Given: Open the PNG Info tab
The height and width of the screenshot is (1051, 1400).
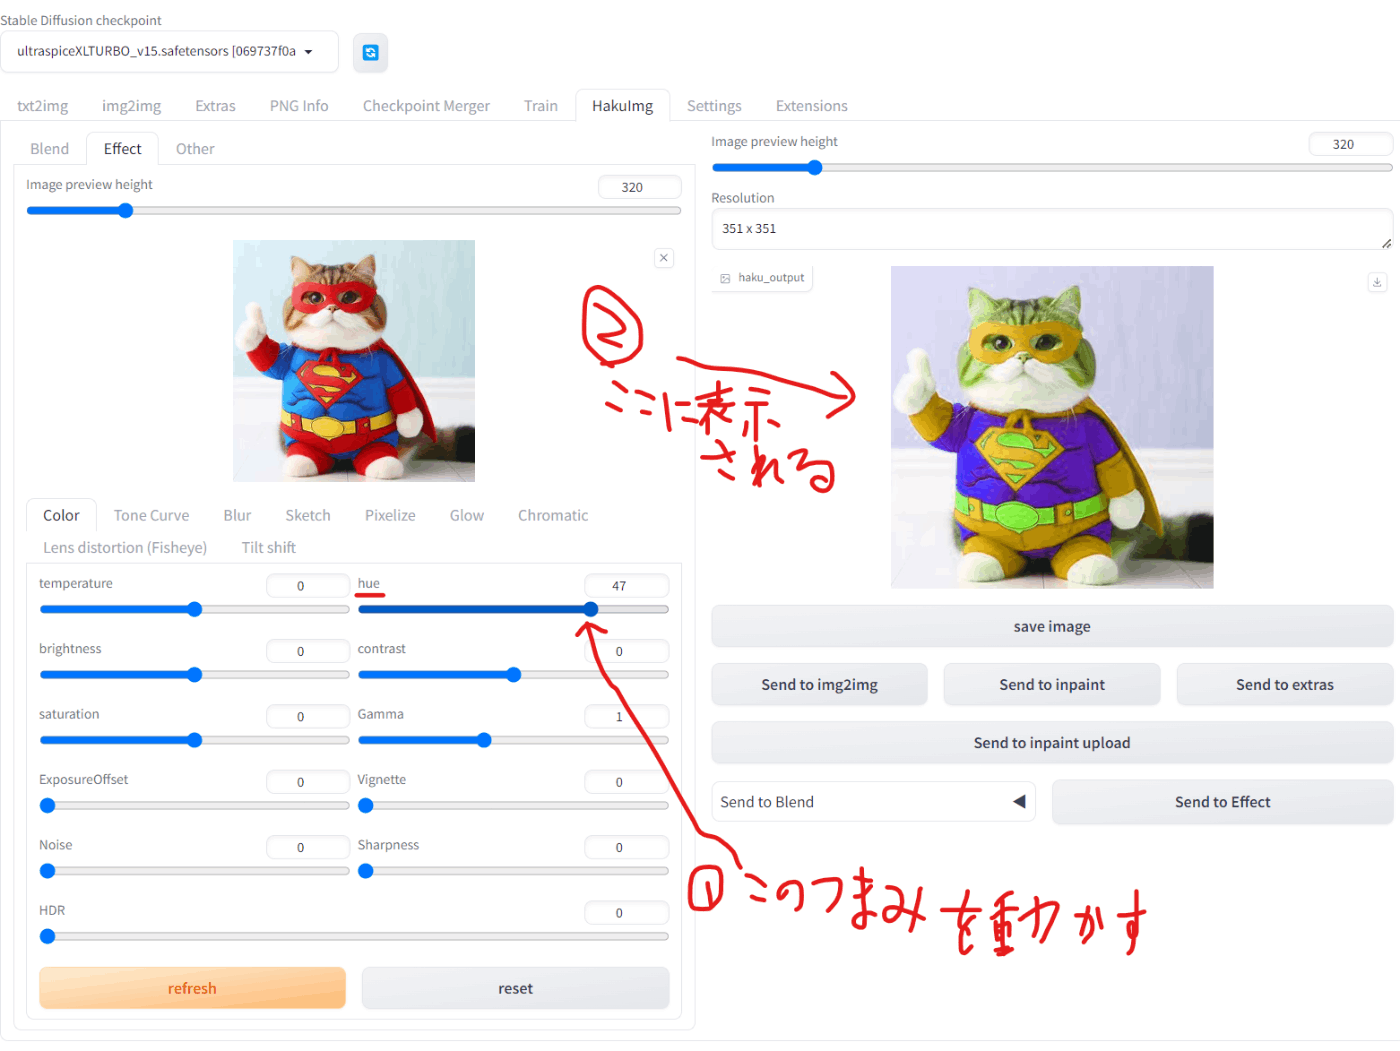Looking at the screenshot, I should pyautogui.click(x=299, y=106).
